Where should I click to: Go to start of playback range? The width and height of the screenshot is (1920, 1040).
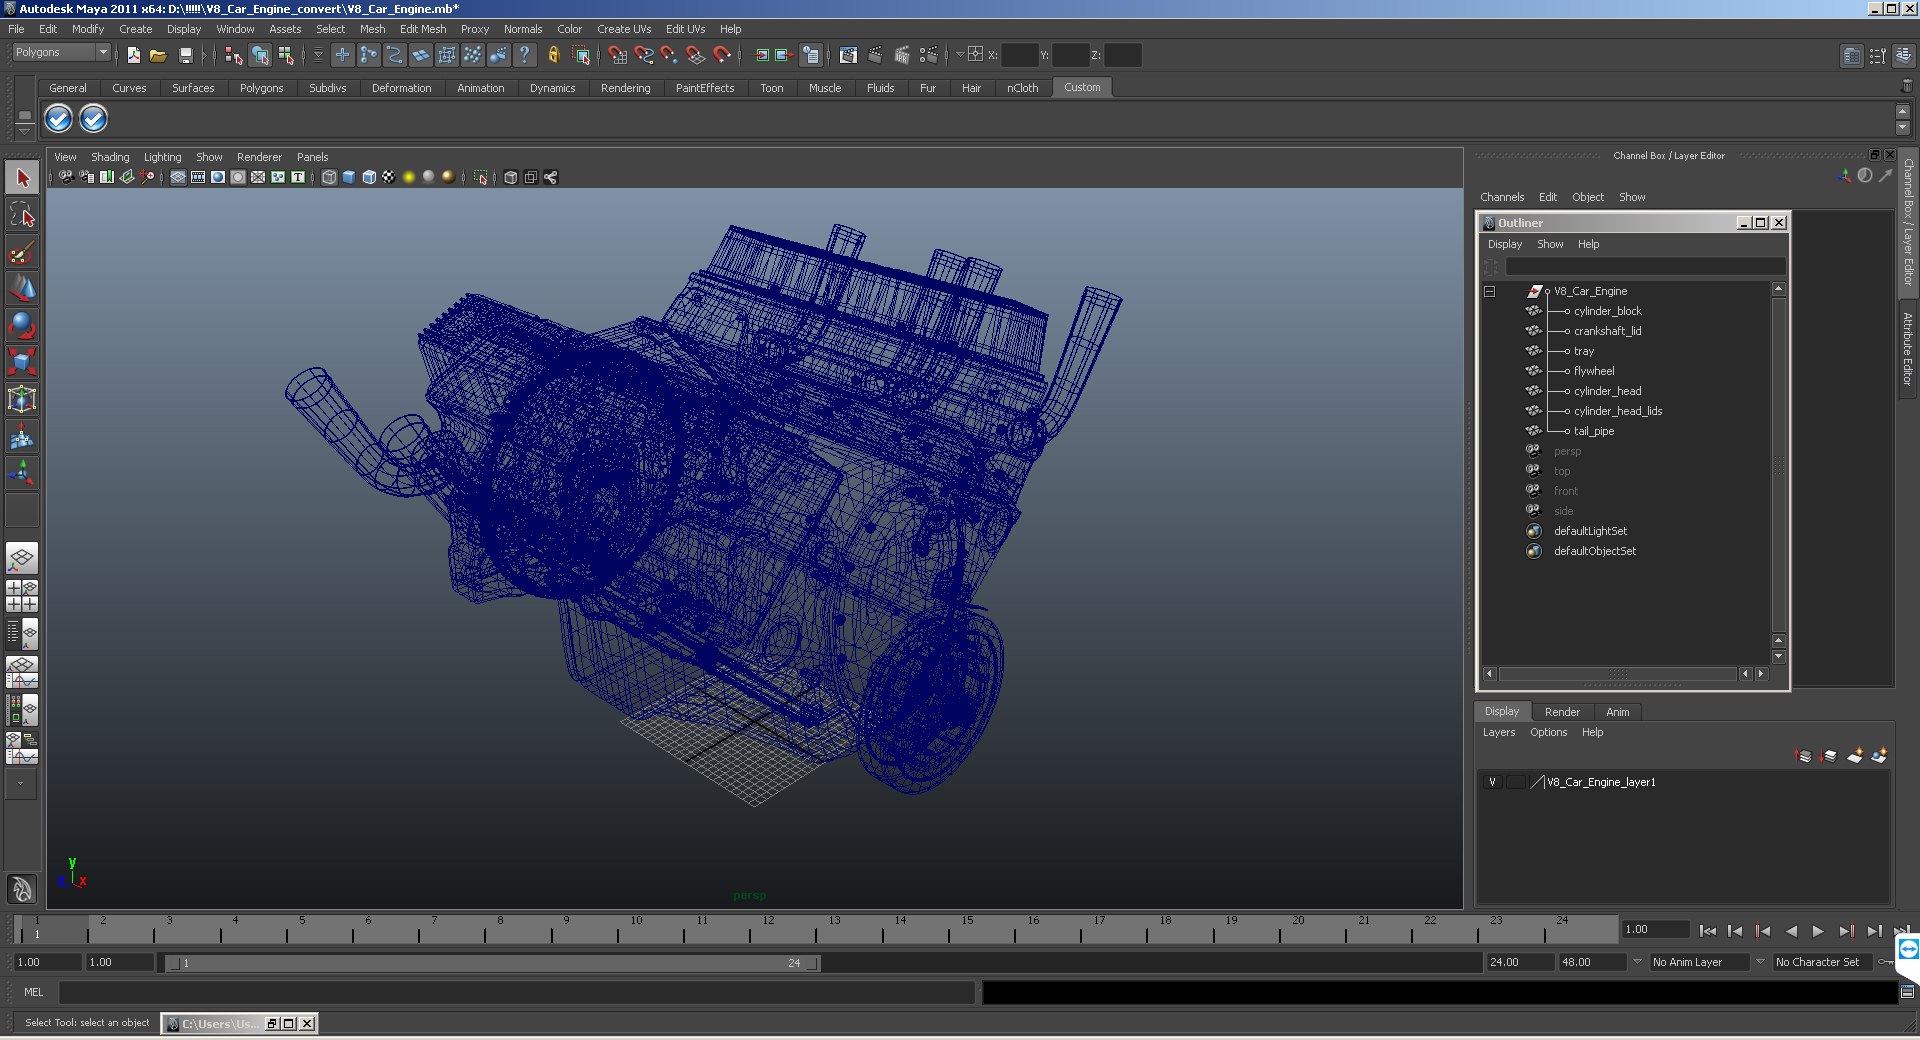[x=1707, y=931]
